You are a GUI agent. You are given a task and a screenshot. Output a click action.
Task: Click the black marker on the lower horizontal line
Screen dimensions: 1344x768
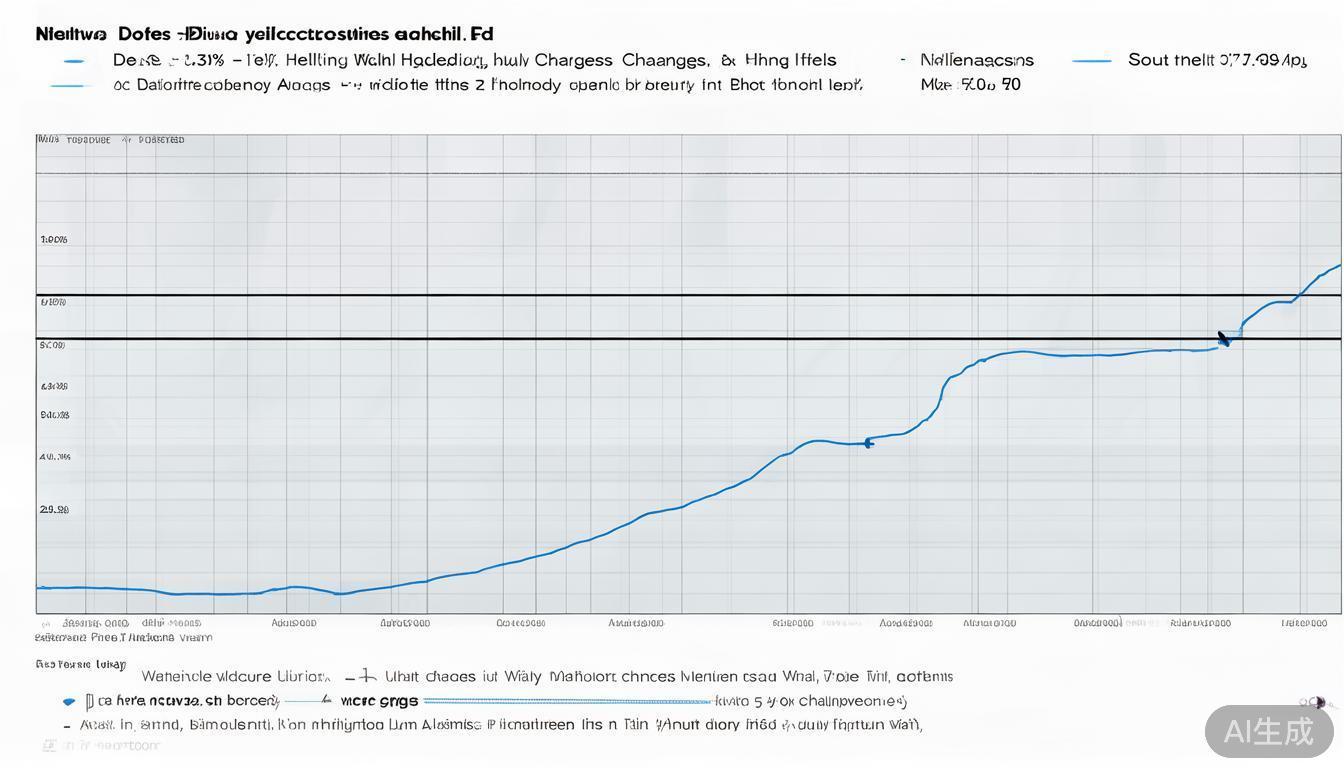pos(1223,339)
